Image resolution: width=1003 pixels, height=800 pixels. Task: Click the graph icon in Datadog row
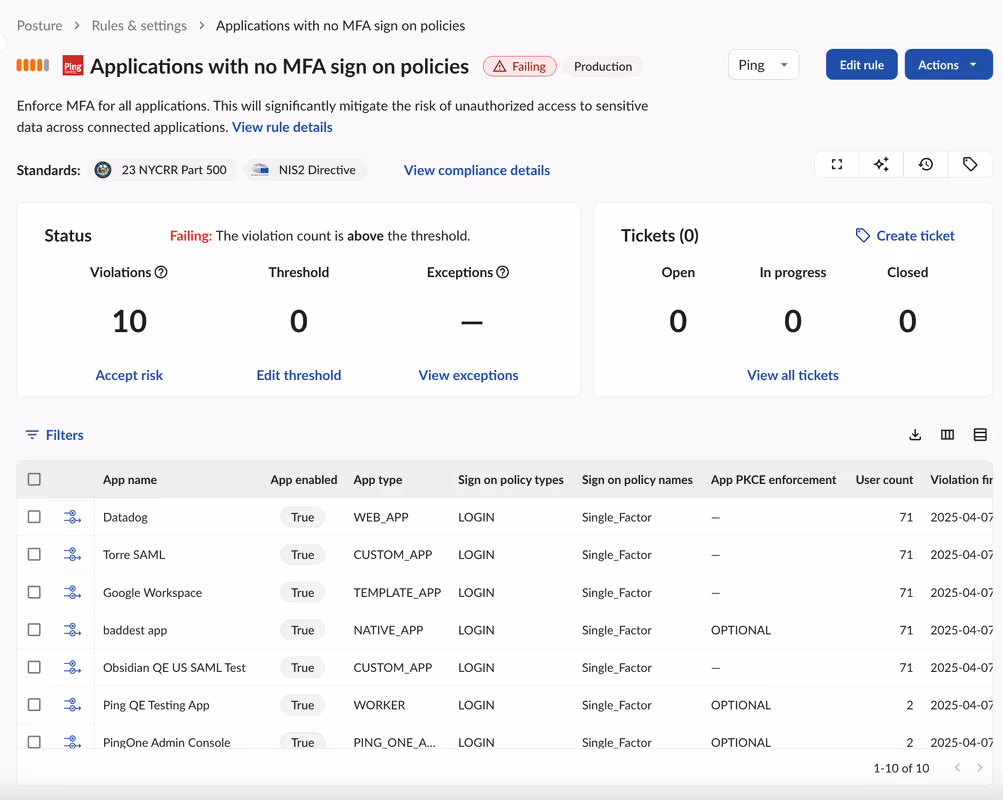(x=72, y=517)
